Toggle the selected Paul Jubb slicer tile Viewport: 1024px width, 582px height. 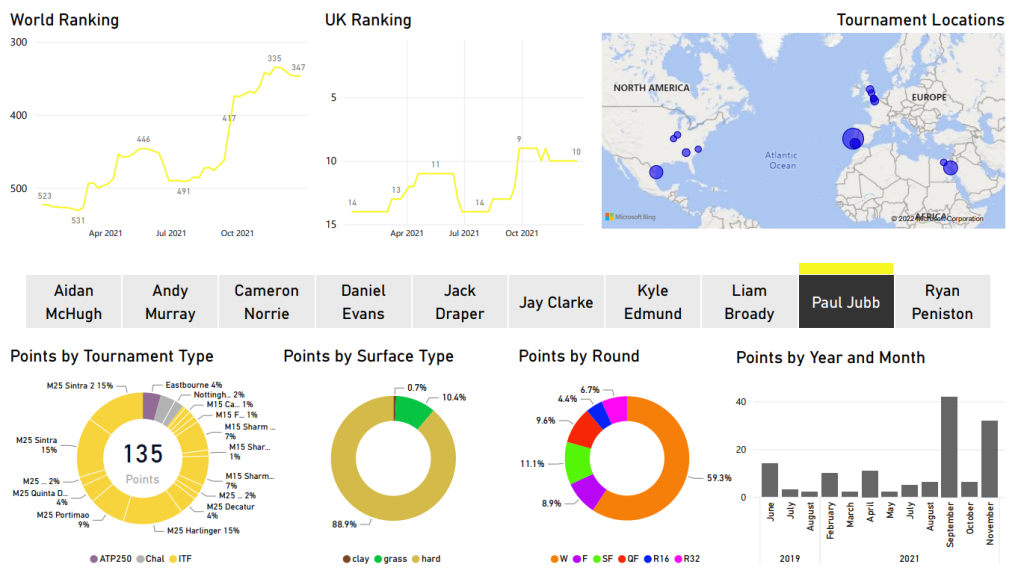[x=845, y=302]
